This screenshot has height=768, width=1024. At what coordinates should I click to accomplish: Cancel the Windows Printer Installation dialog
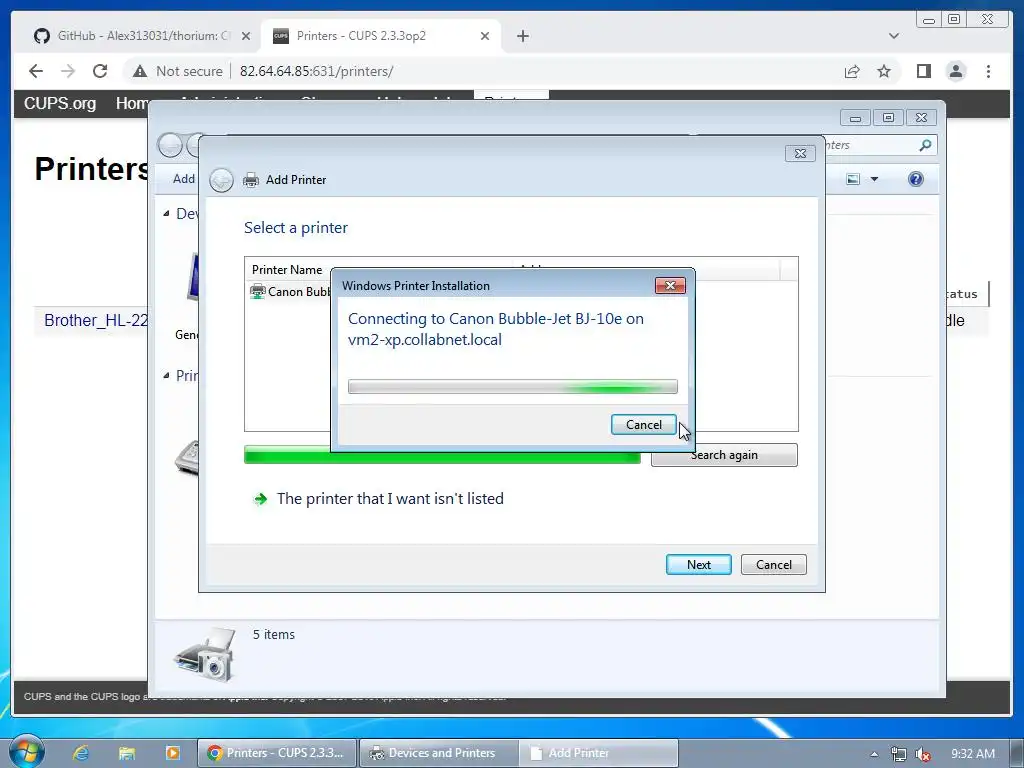(x=643, y=424)
